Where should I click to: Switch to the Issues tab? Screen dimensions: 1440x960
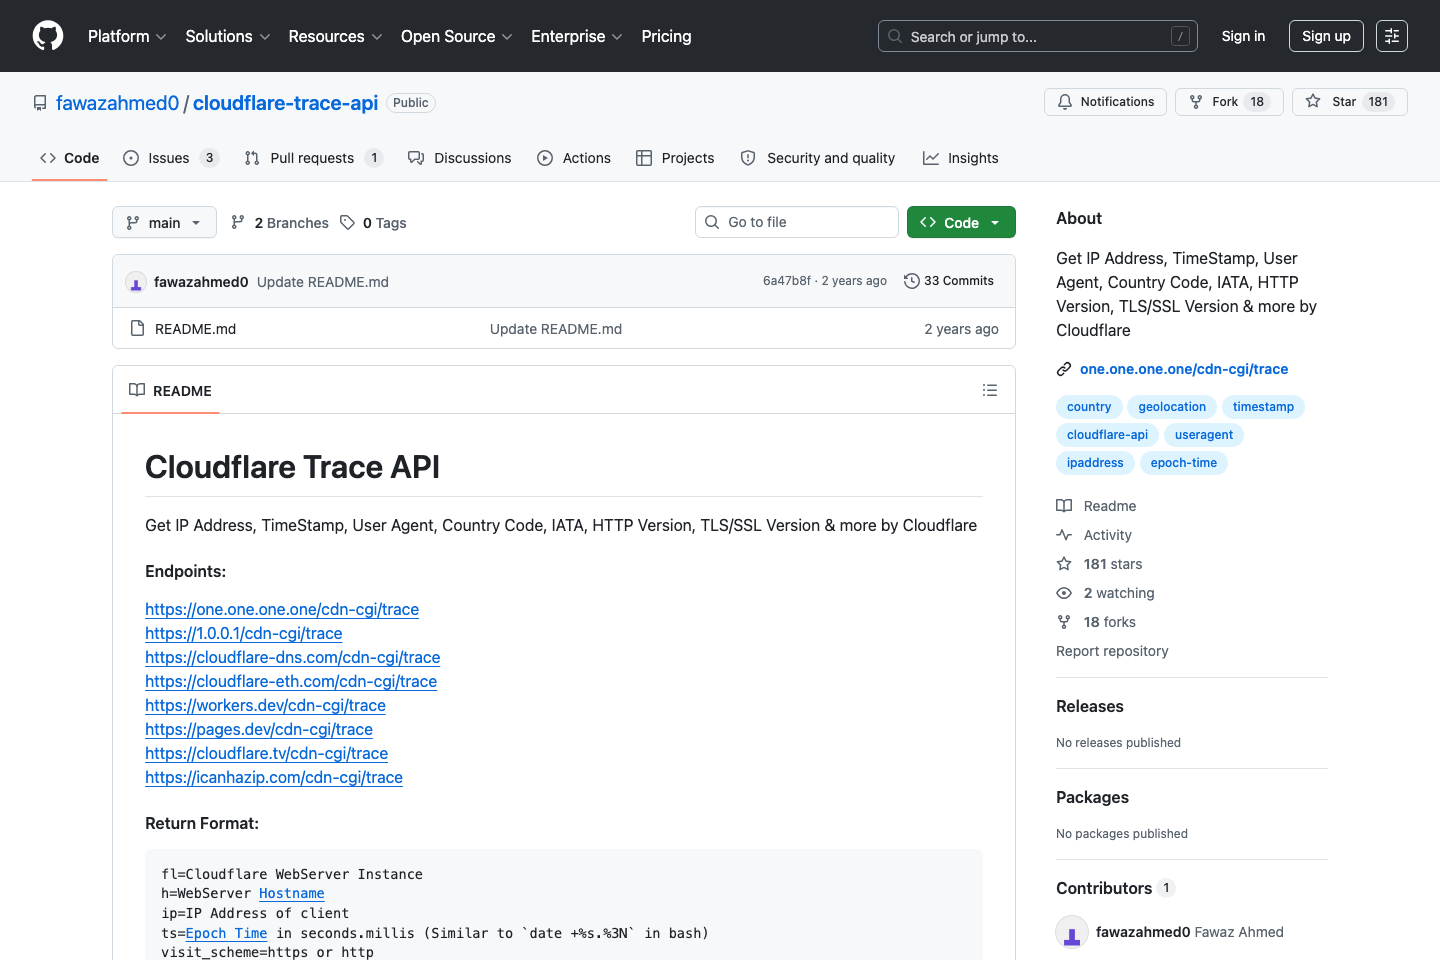[x=170, y=157]
